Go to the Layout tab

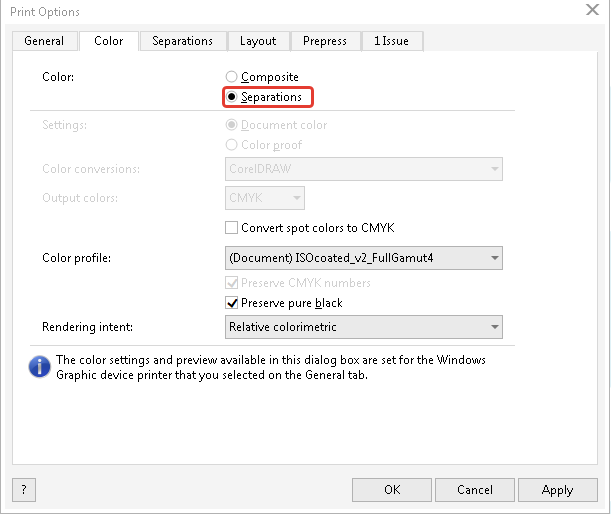coord(258,41)
